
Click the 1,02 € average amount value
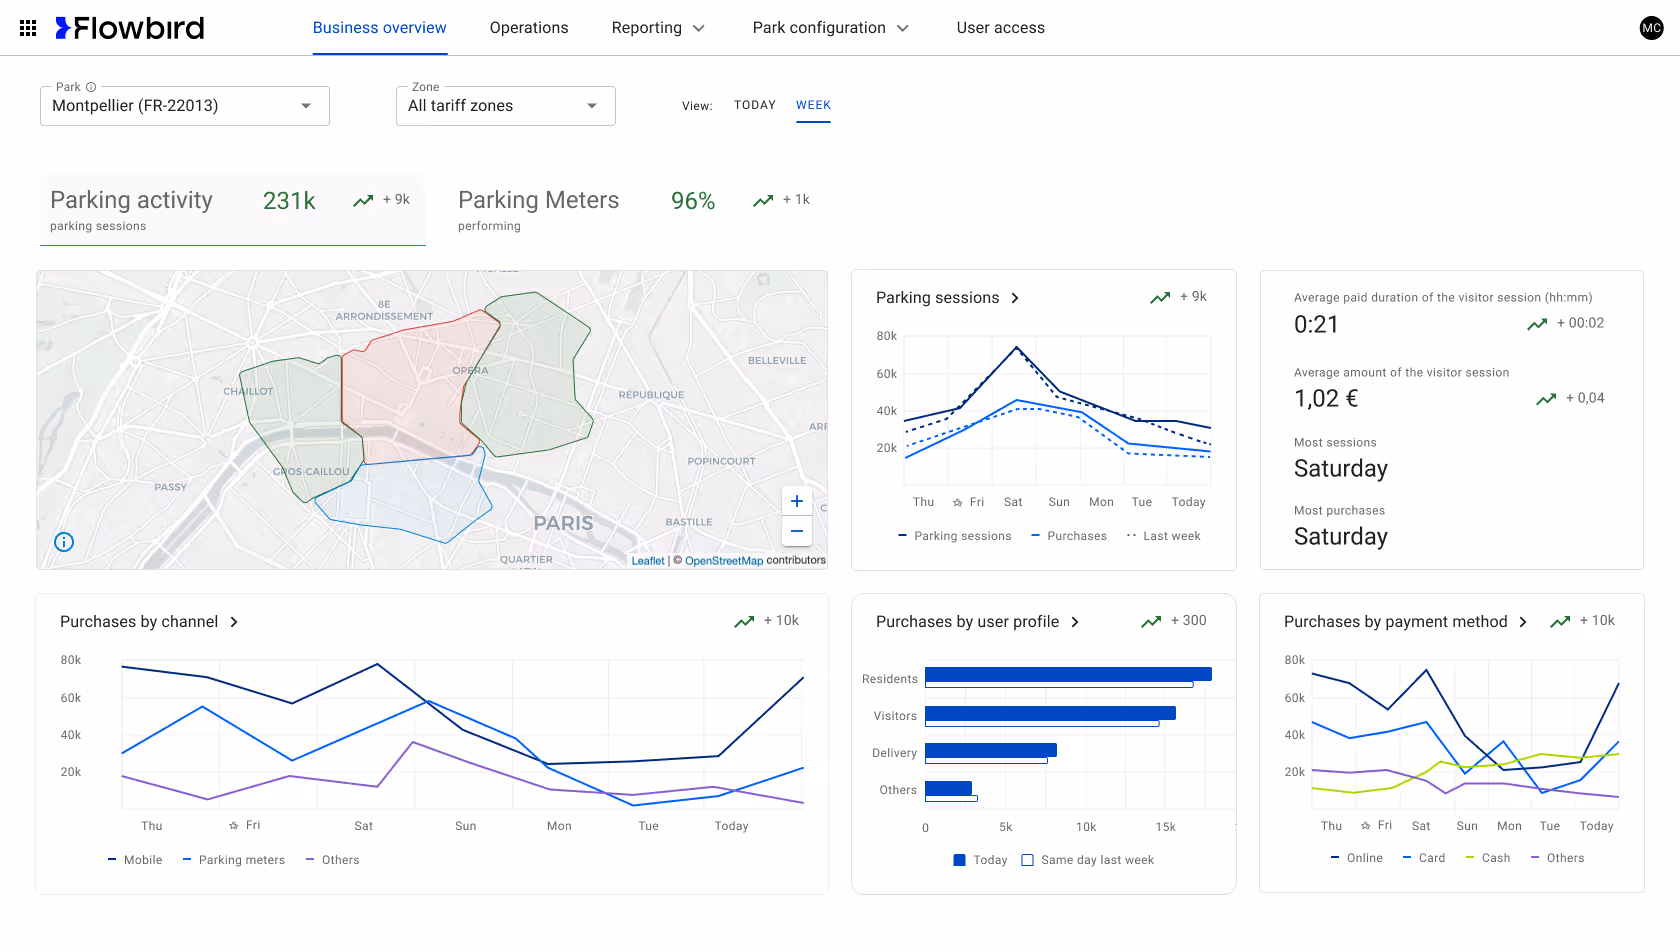1326,399
